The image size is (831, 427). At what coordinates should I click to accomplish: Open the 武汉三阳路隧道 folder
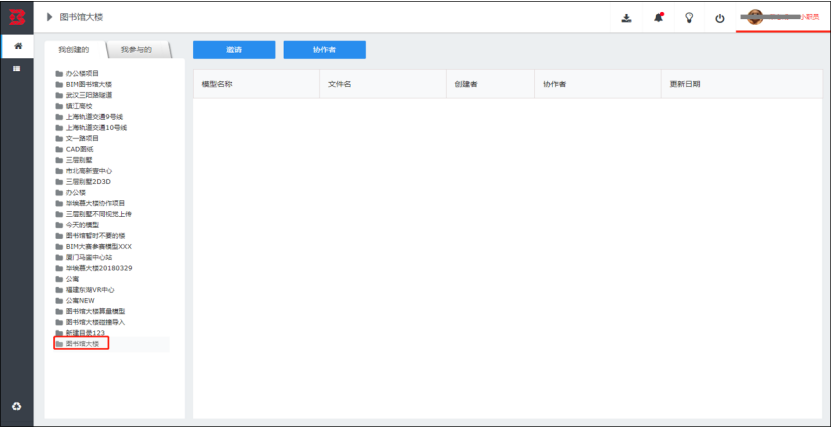[x=84, y=95]
